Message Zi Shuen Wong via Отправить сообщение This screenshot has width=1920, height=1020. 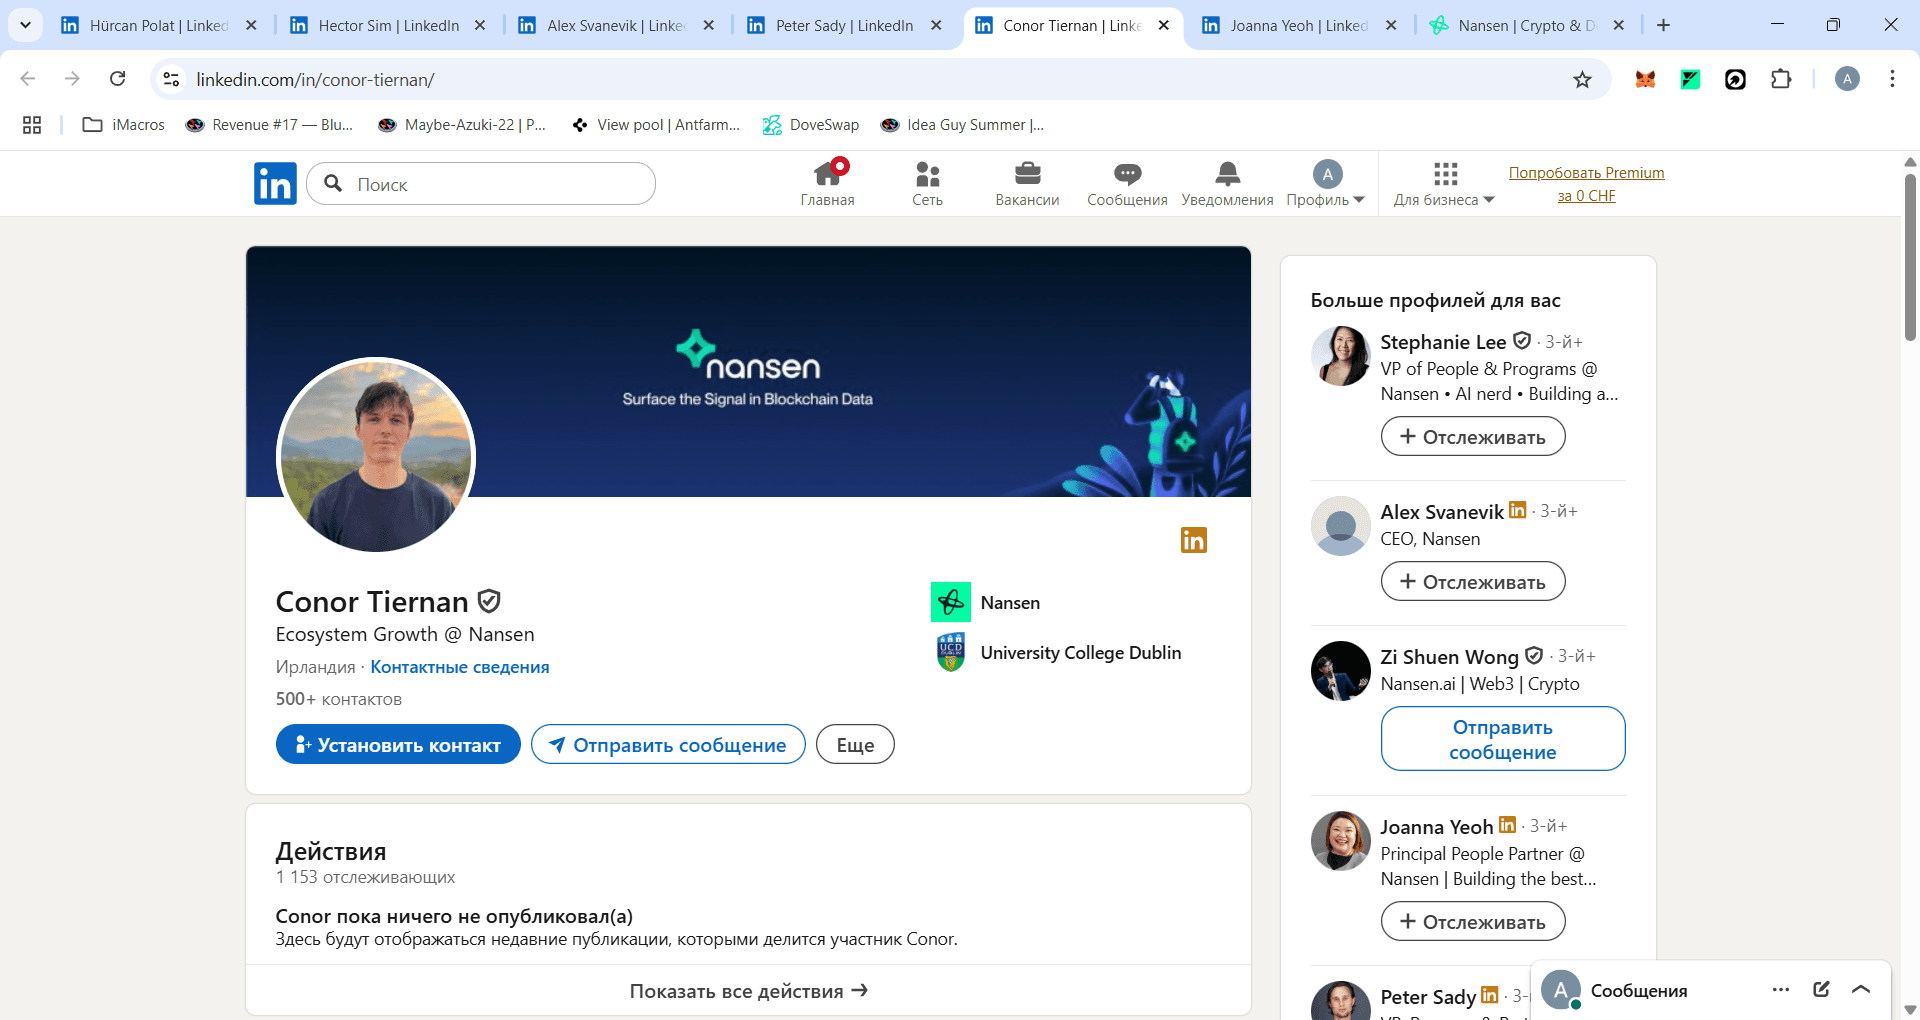(x=1503, y=739)
